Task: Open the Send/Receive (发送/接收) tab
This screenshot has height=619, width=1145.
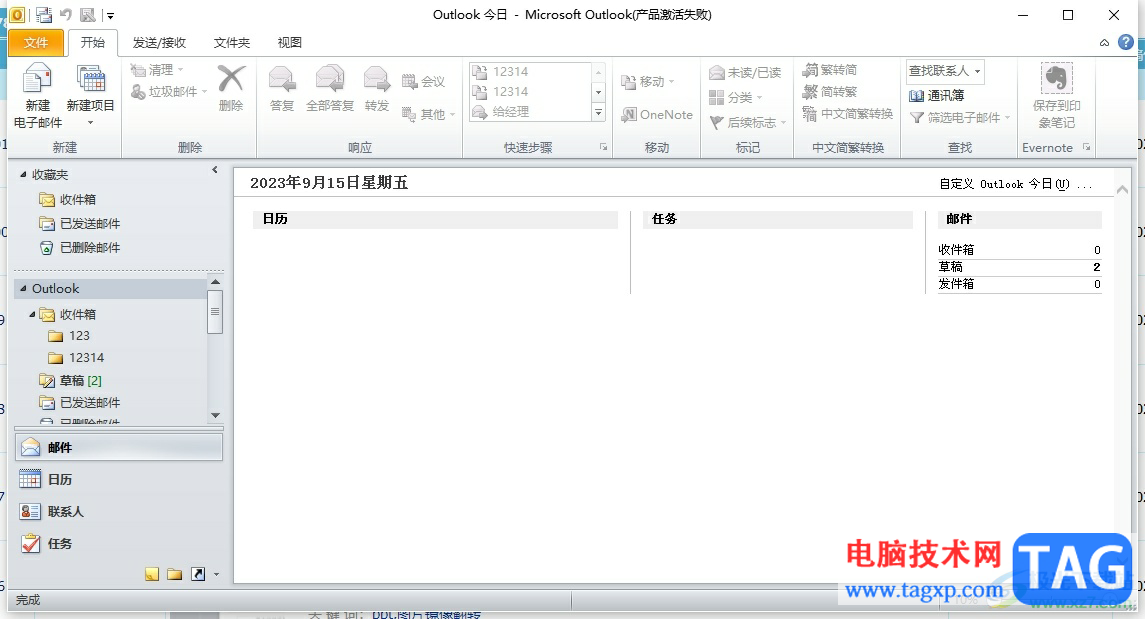Action: 159,42
